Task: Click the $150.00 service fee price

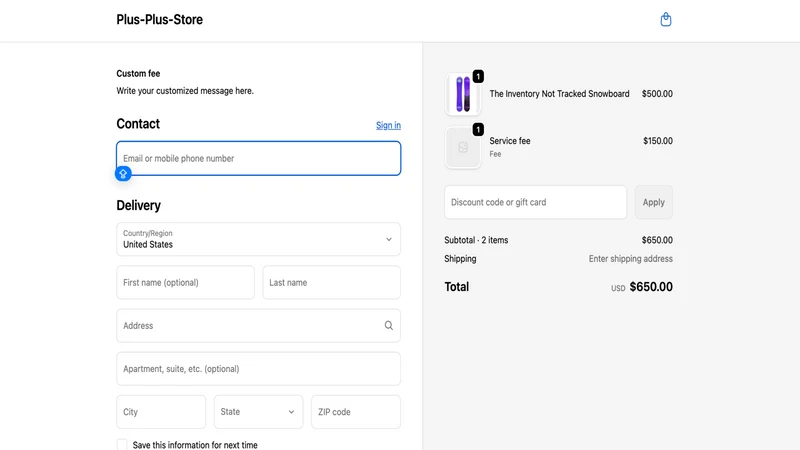Action: tap(658, 141)
